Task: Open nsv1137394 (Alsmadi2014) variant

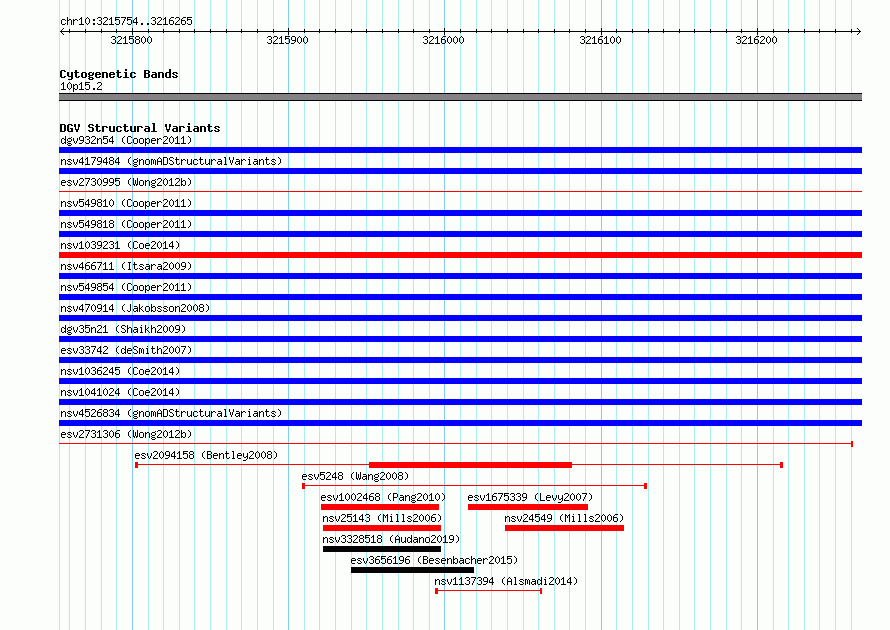Action: coord(506,581)
